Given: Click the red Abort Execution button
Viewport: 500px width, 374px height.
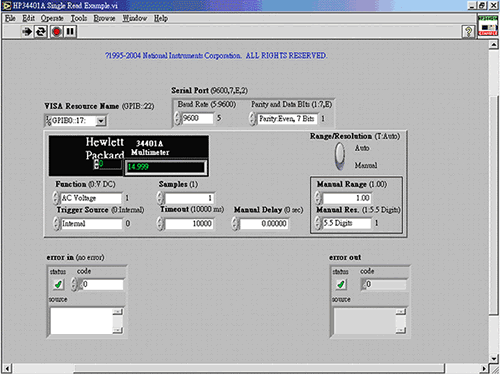Looking at the screenshot, I should pyautogui.click(x=56, y=32).
